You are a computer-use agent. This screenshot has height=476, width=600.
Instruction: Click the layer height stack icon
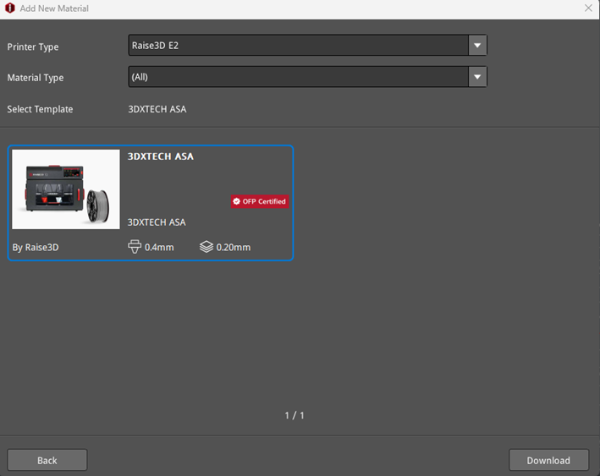coord(206,247)
